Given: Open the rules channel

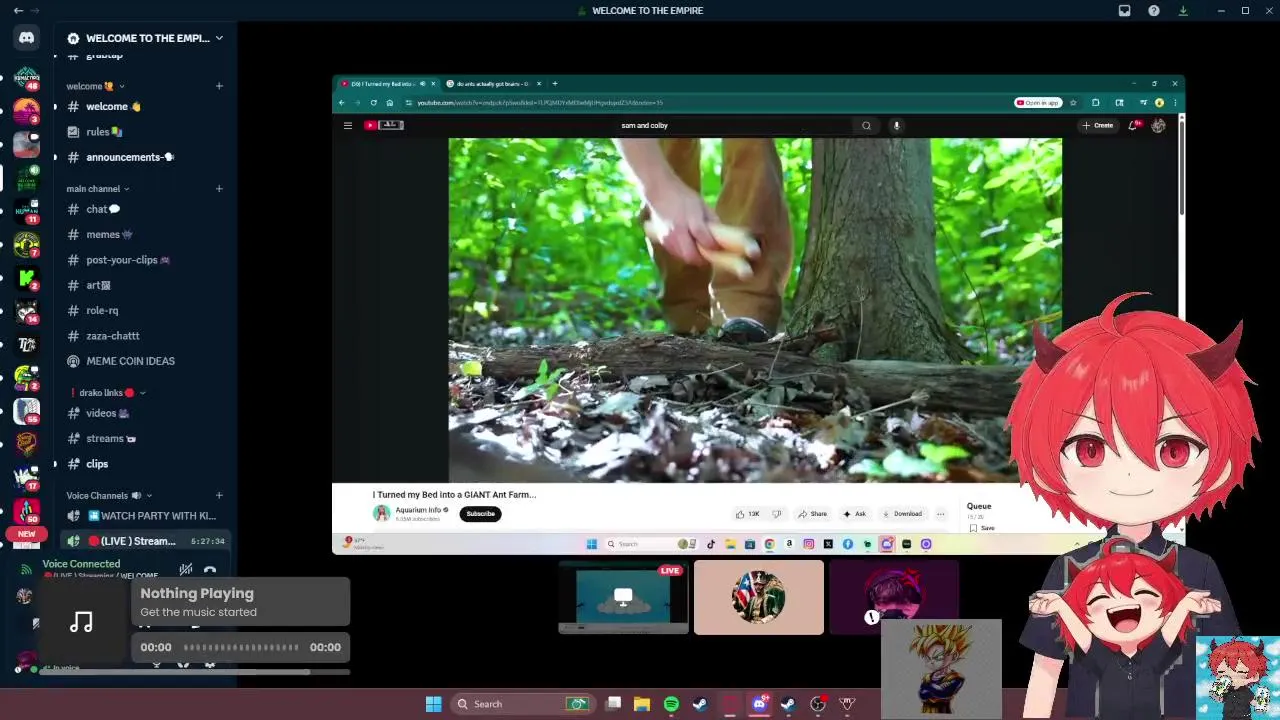Looking at the screenshot, I should pyautogui.click(x=145, y=132).
